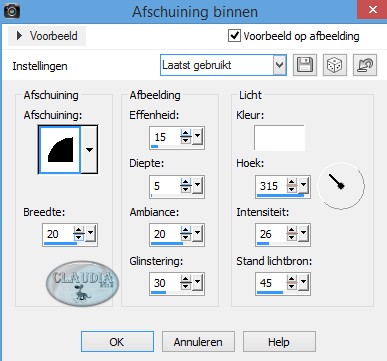Open the Instellingen presets dropdown
This screenshot has height=361, width=387.
tap(279, 65)
